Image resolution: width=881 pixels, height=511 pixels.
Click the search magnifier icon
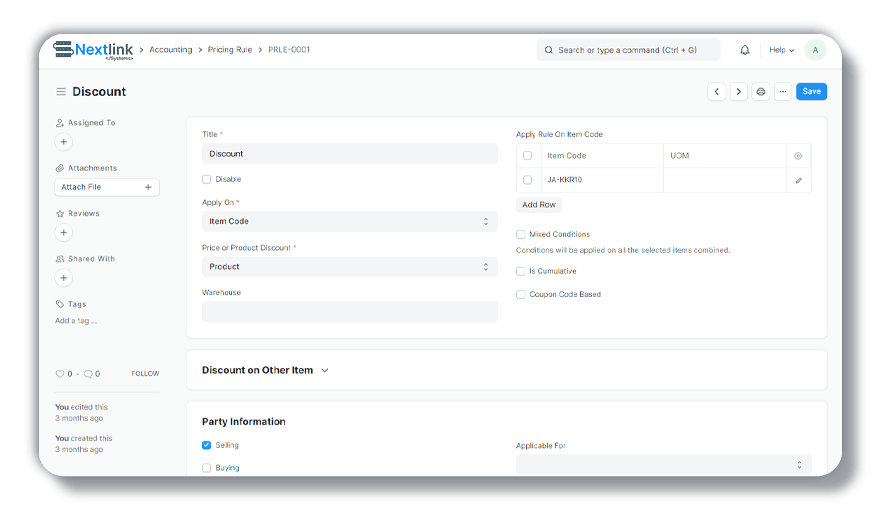[548, 50]
